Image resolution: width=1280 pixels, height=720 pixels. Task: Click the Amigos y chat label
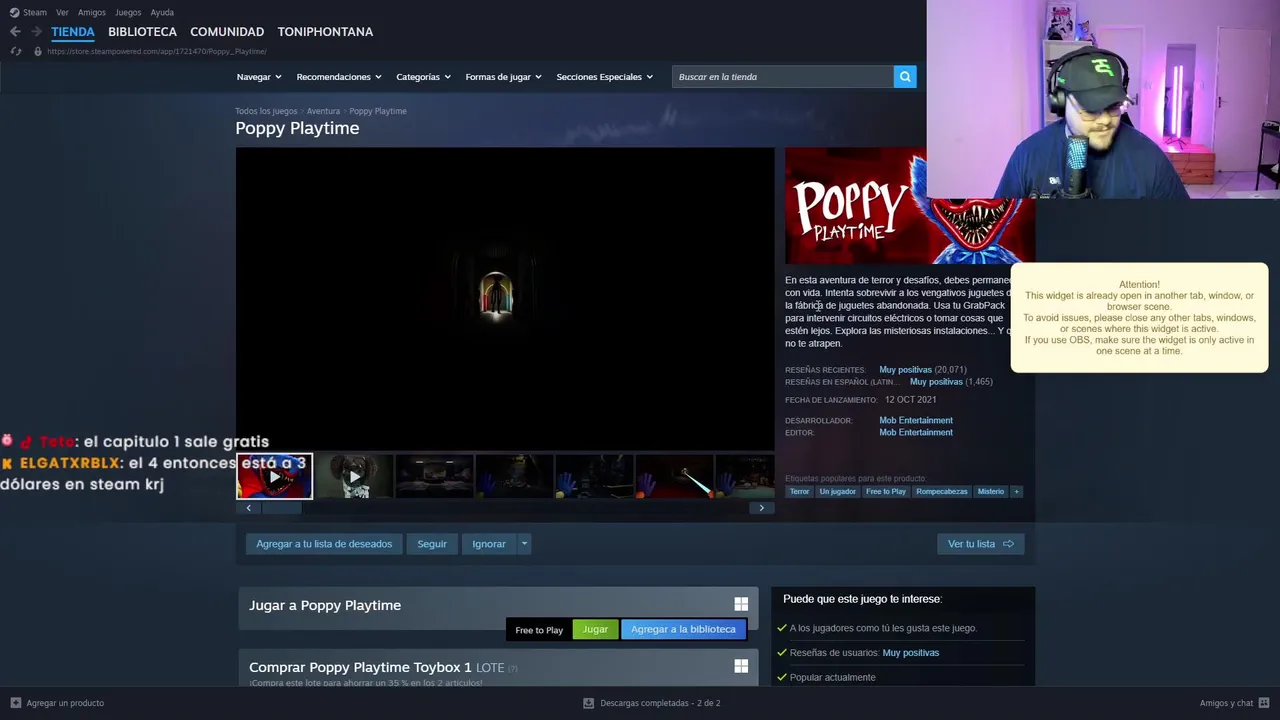(1226, 703)
